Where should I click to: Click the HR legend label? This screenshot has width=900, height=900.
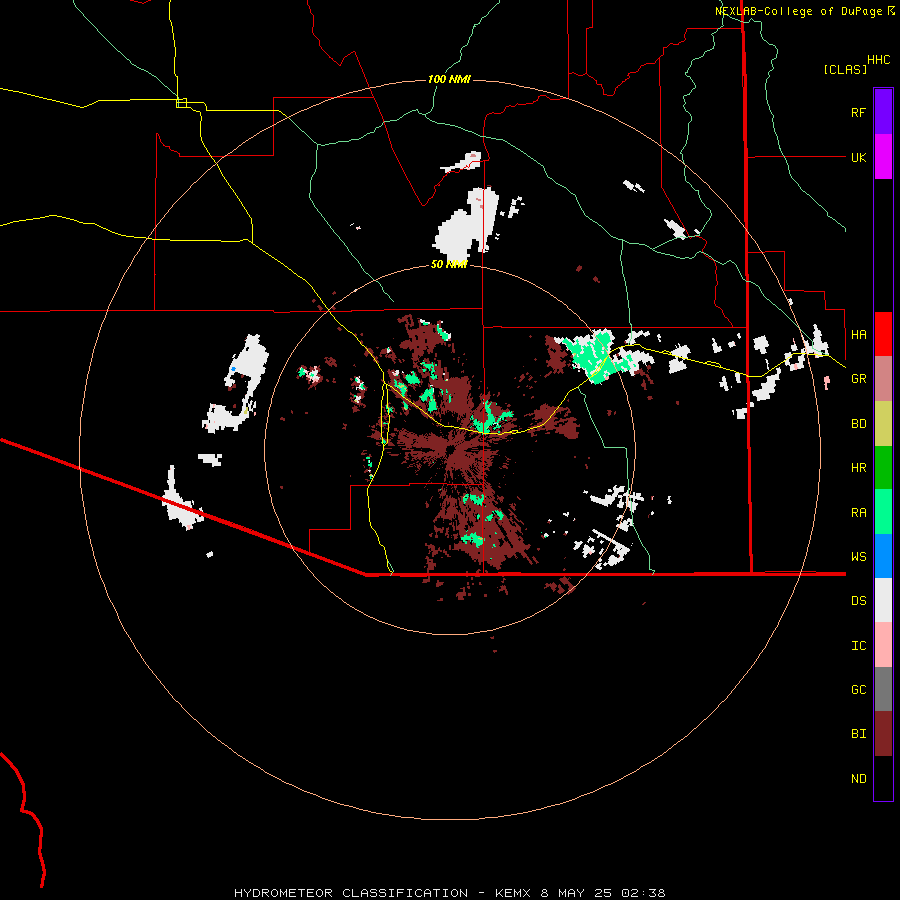tap(858, 468)
